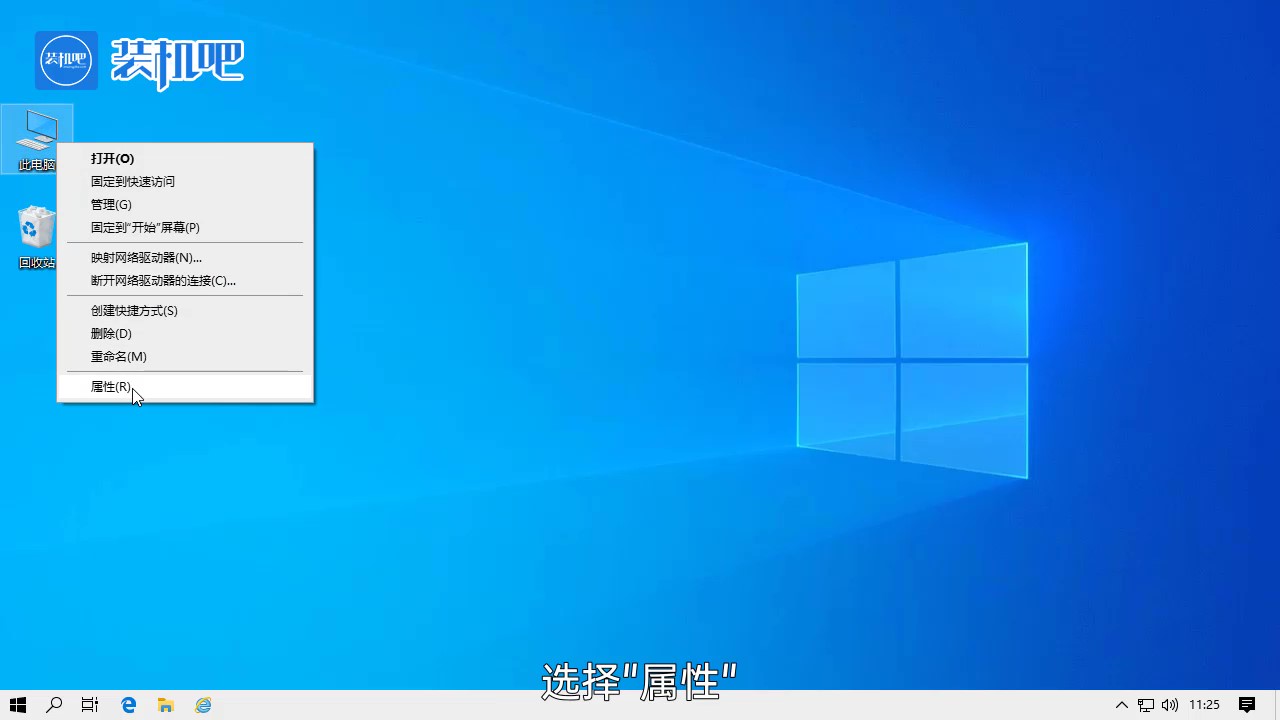
Task: Expand hidden icons in the system tray
Action: coord(1121,705)
